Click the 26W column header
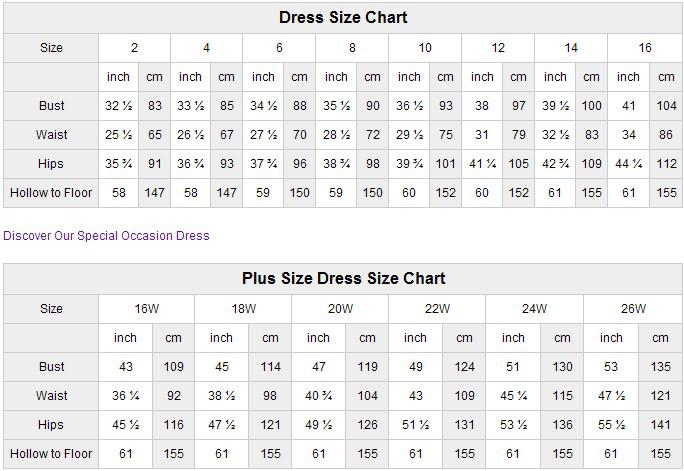This screenshot has height=471, width=684. pos(633,309)
